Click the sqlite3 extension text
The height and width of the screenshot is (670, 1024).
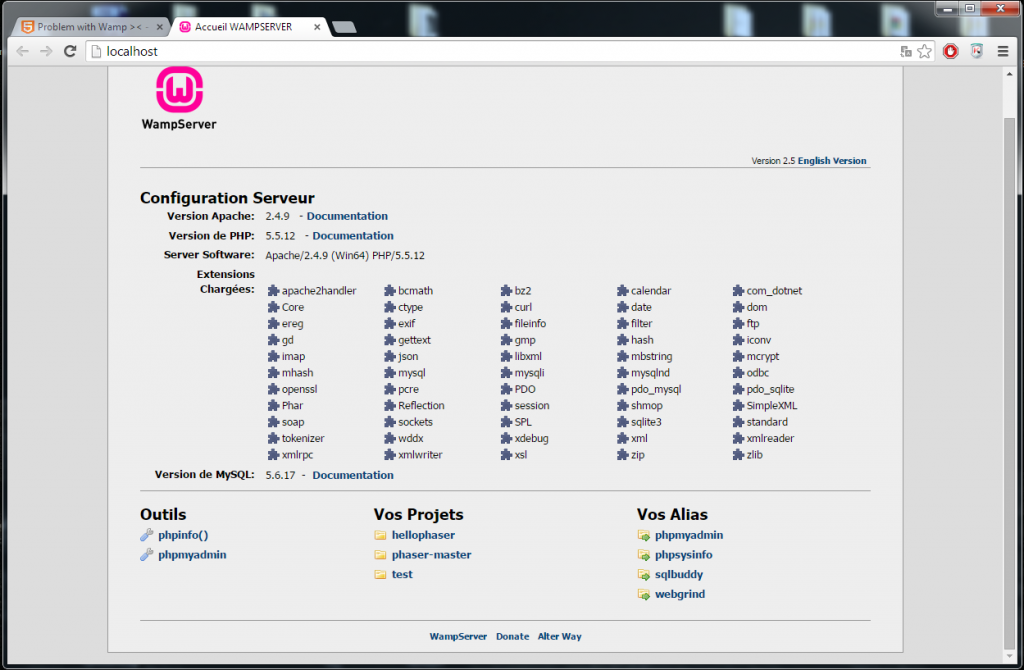tap(646, 422)
